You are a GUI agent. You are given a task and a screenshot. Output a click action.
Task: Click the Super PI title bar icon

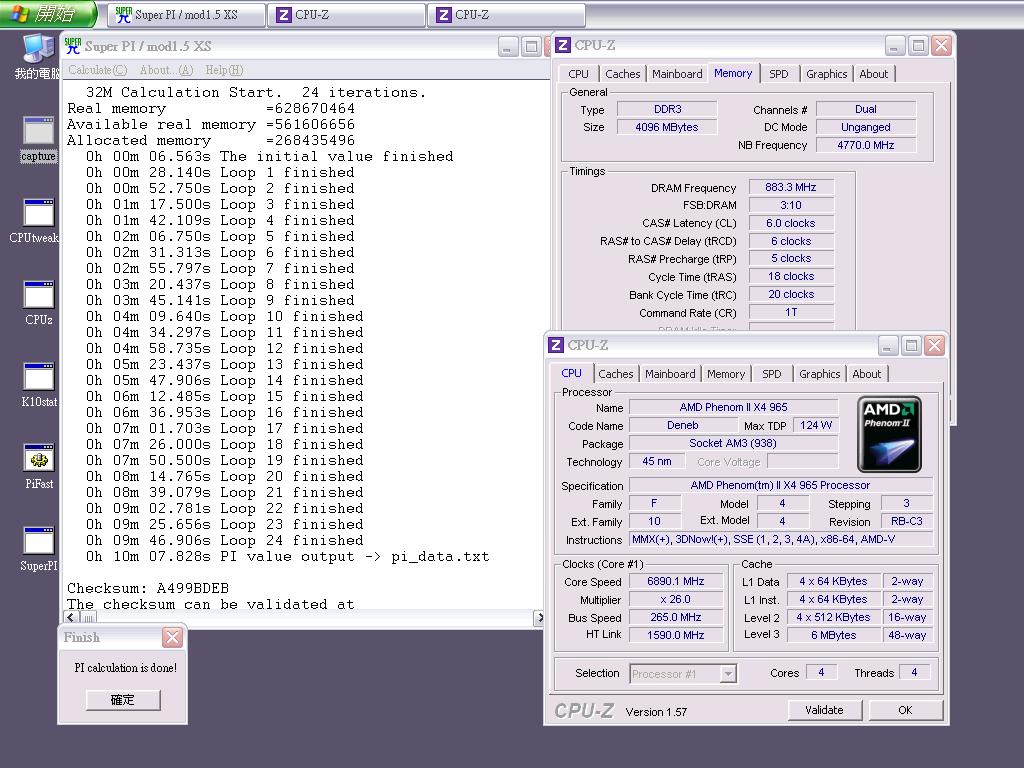pos(72,46)
